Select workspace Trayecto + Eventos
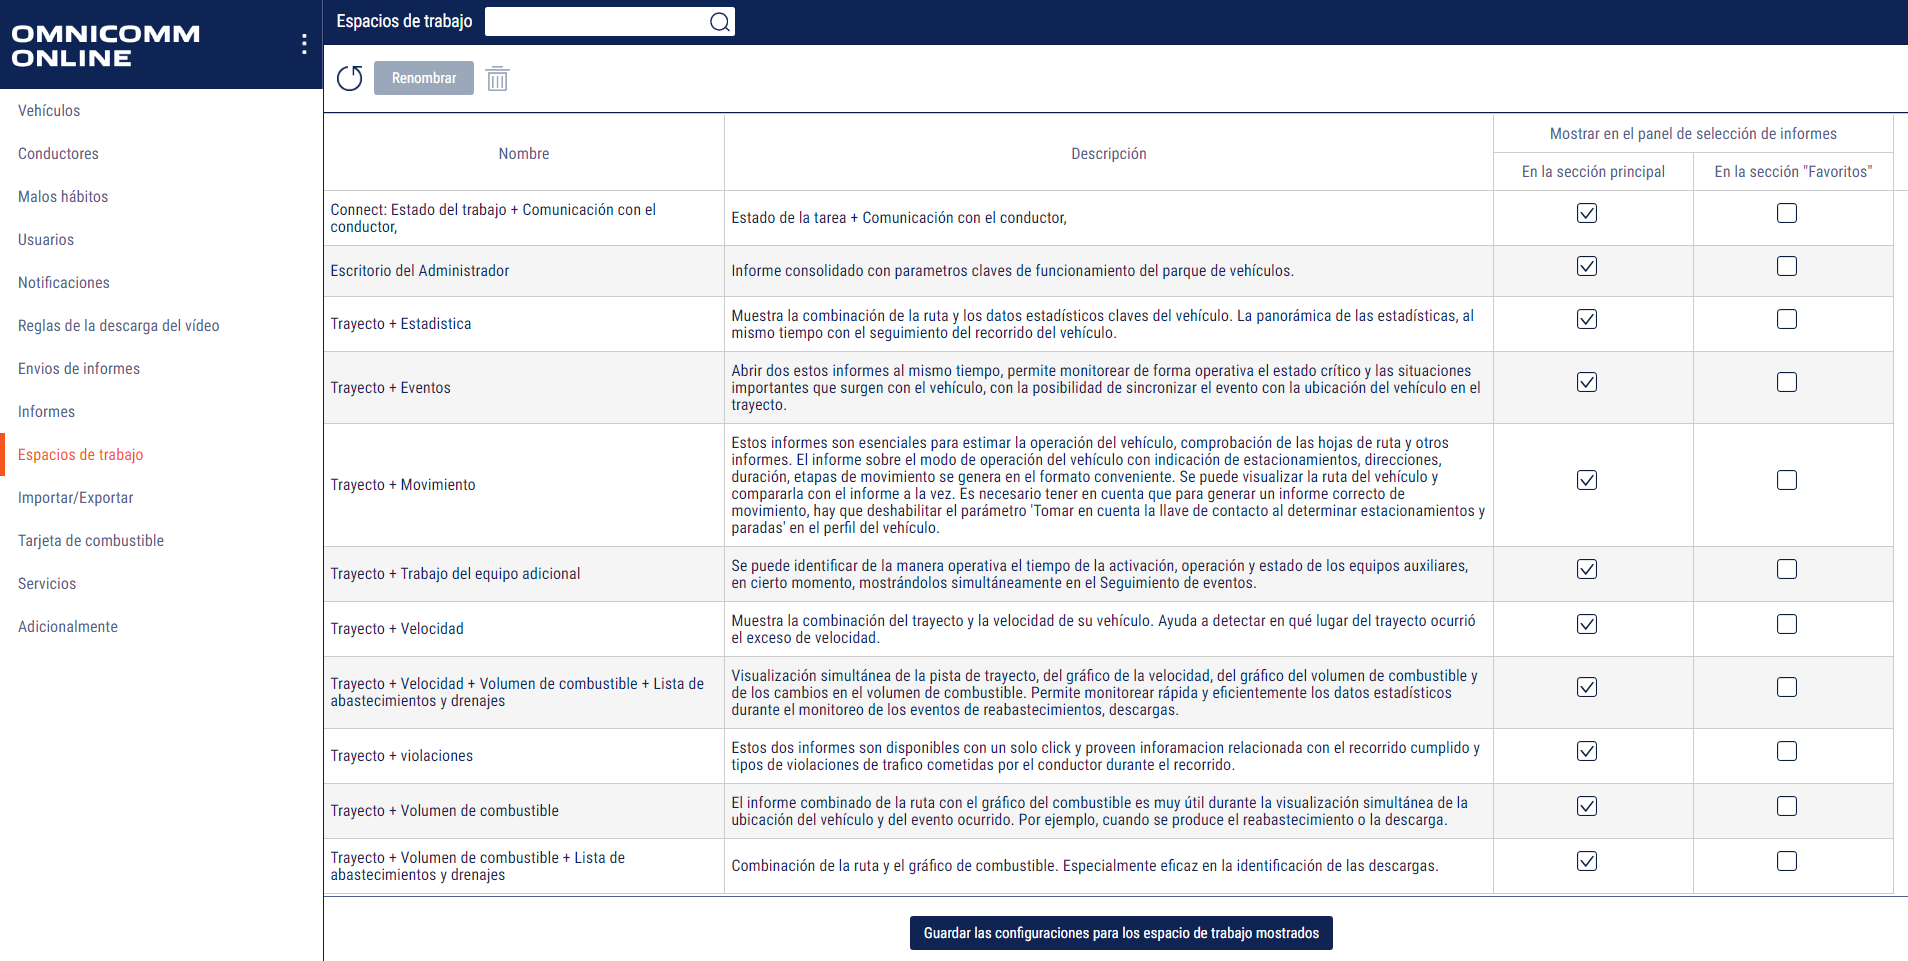Image resolution: width=1908 pixels, height=961 pixels. coord(391,387)
